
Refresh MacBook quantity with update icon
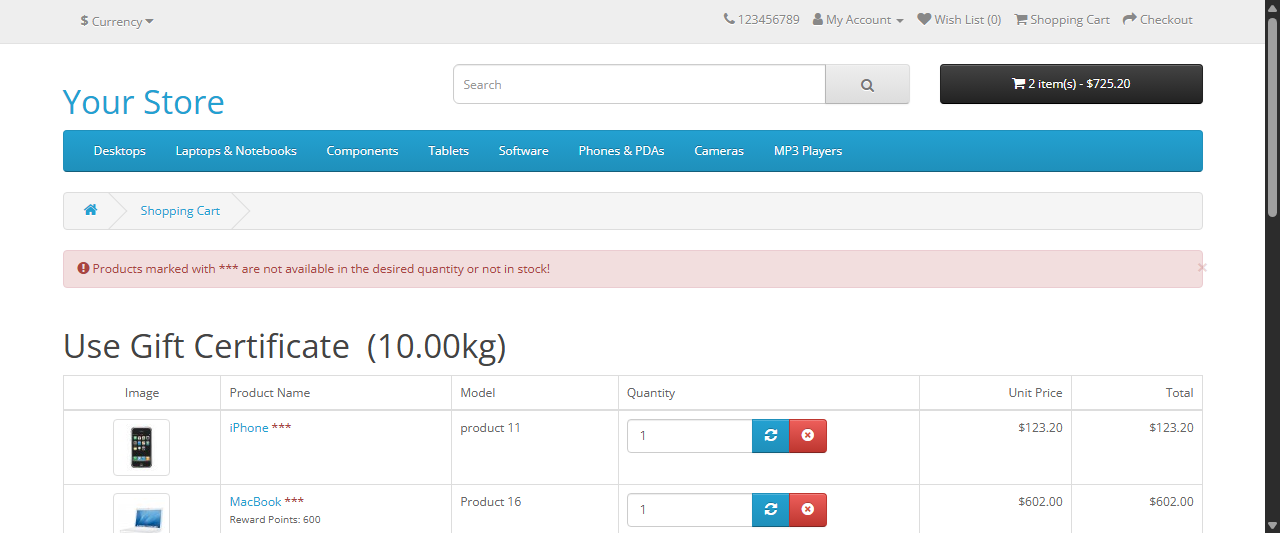point(770,510)
